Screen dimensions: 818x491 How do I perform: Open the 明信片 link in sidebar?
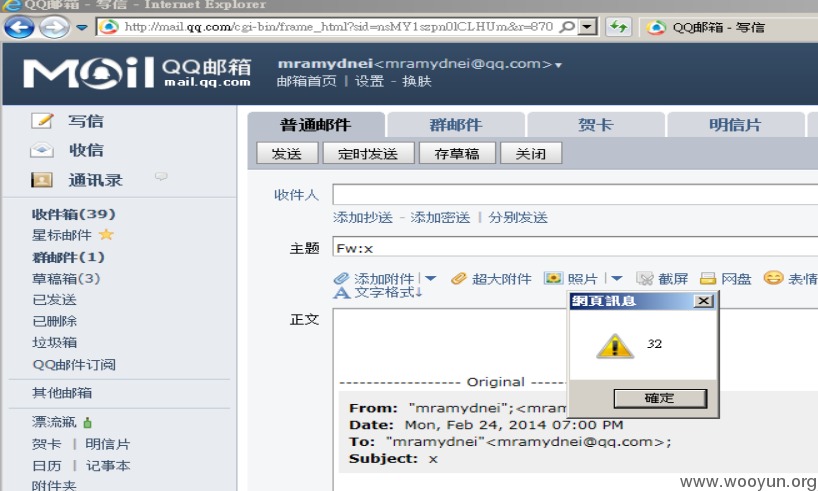(107, 445)
